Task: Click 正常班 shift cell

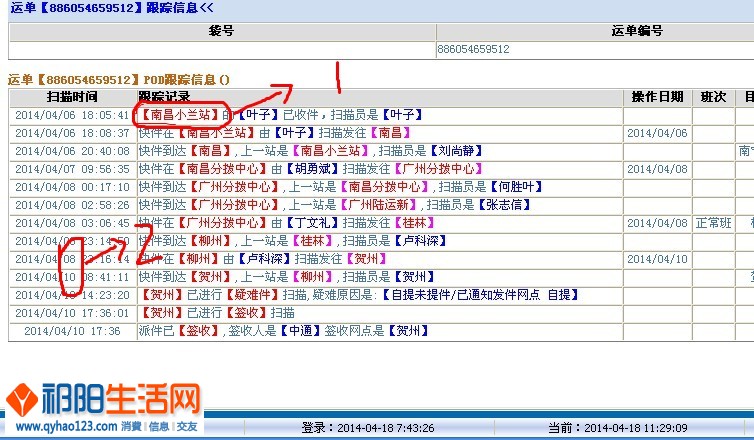Action: click(713, 223)
